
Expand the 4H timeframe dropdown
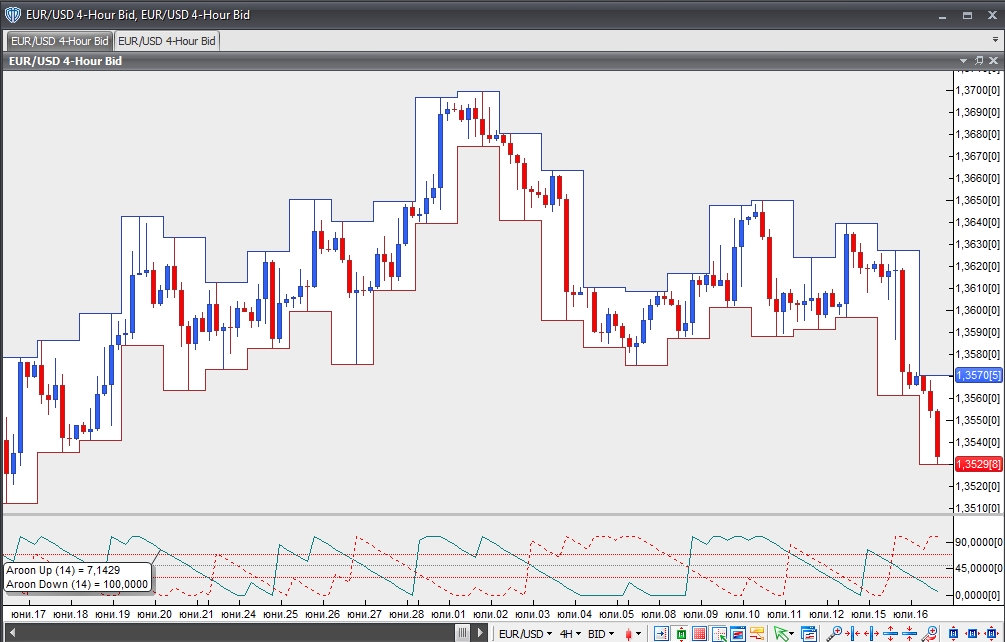570,633
